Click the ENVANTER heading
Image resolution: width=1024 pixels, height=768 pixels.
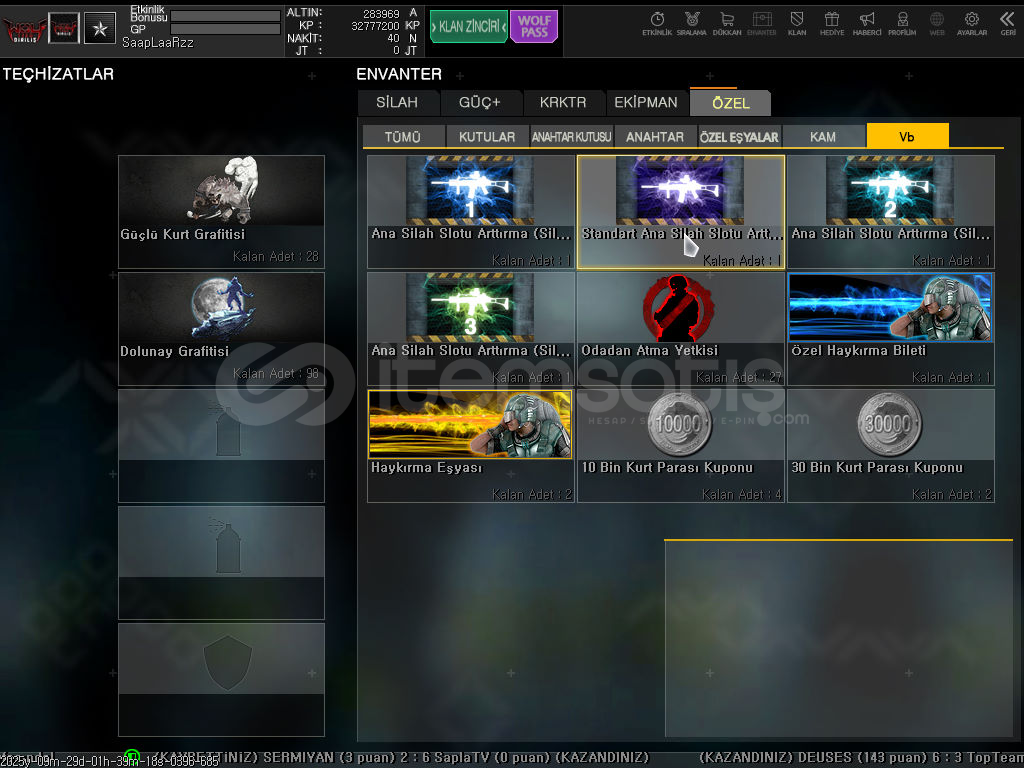(399, 74)
